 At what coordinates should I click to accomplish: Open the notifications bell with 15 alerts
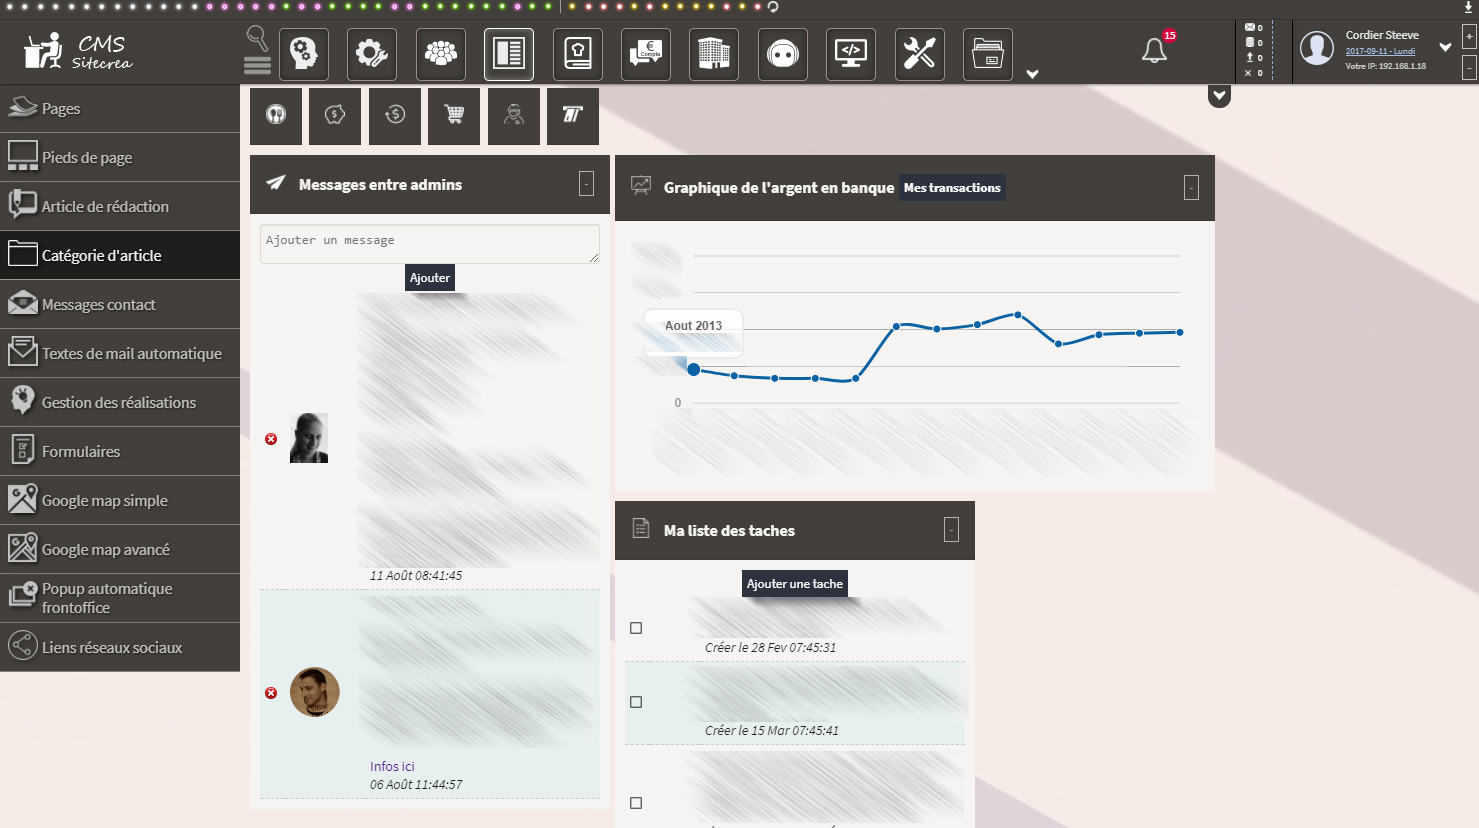pyautogui.click(x=1154, y=51)
